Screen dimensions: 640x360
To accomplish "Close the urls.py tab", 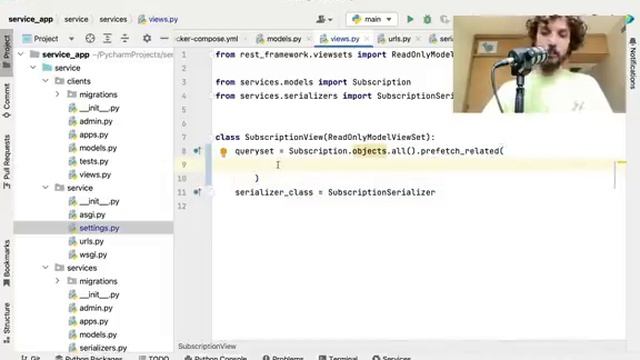I will pyautogui.click(x=418, y=39).
